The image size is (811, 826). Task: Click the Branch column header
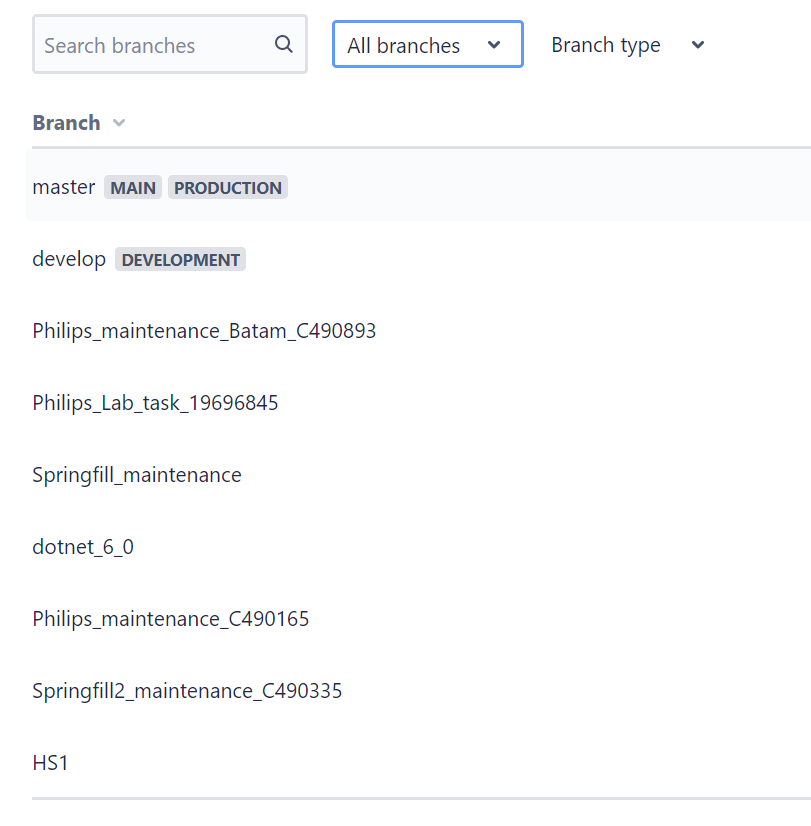(x=64, y=122)
